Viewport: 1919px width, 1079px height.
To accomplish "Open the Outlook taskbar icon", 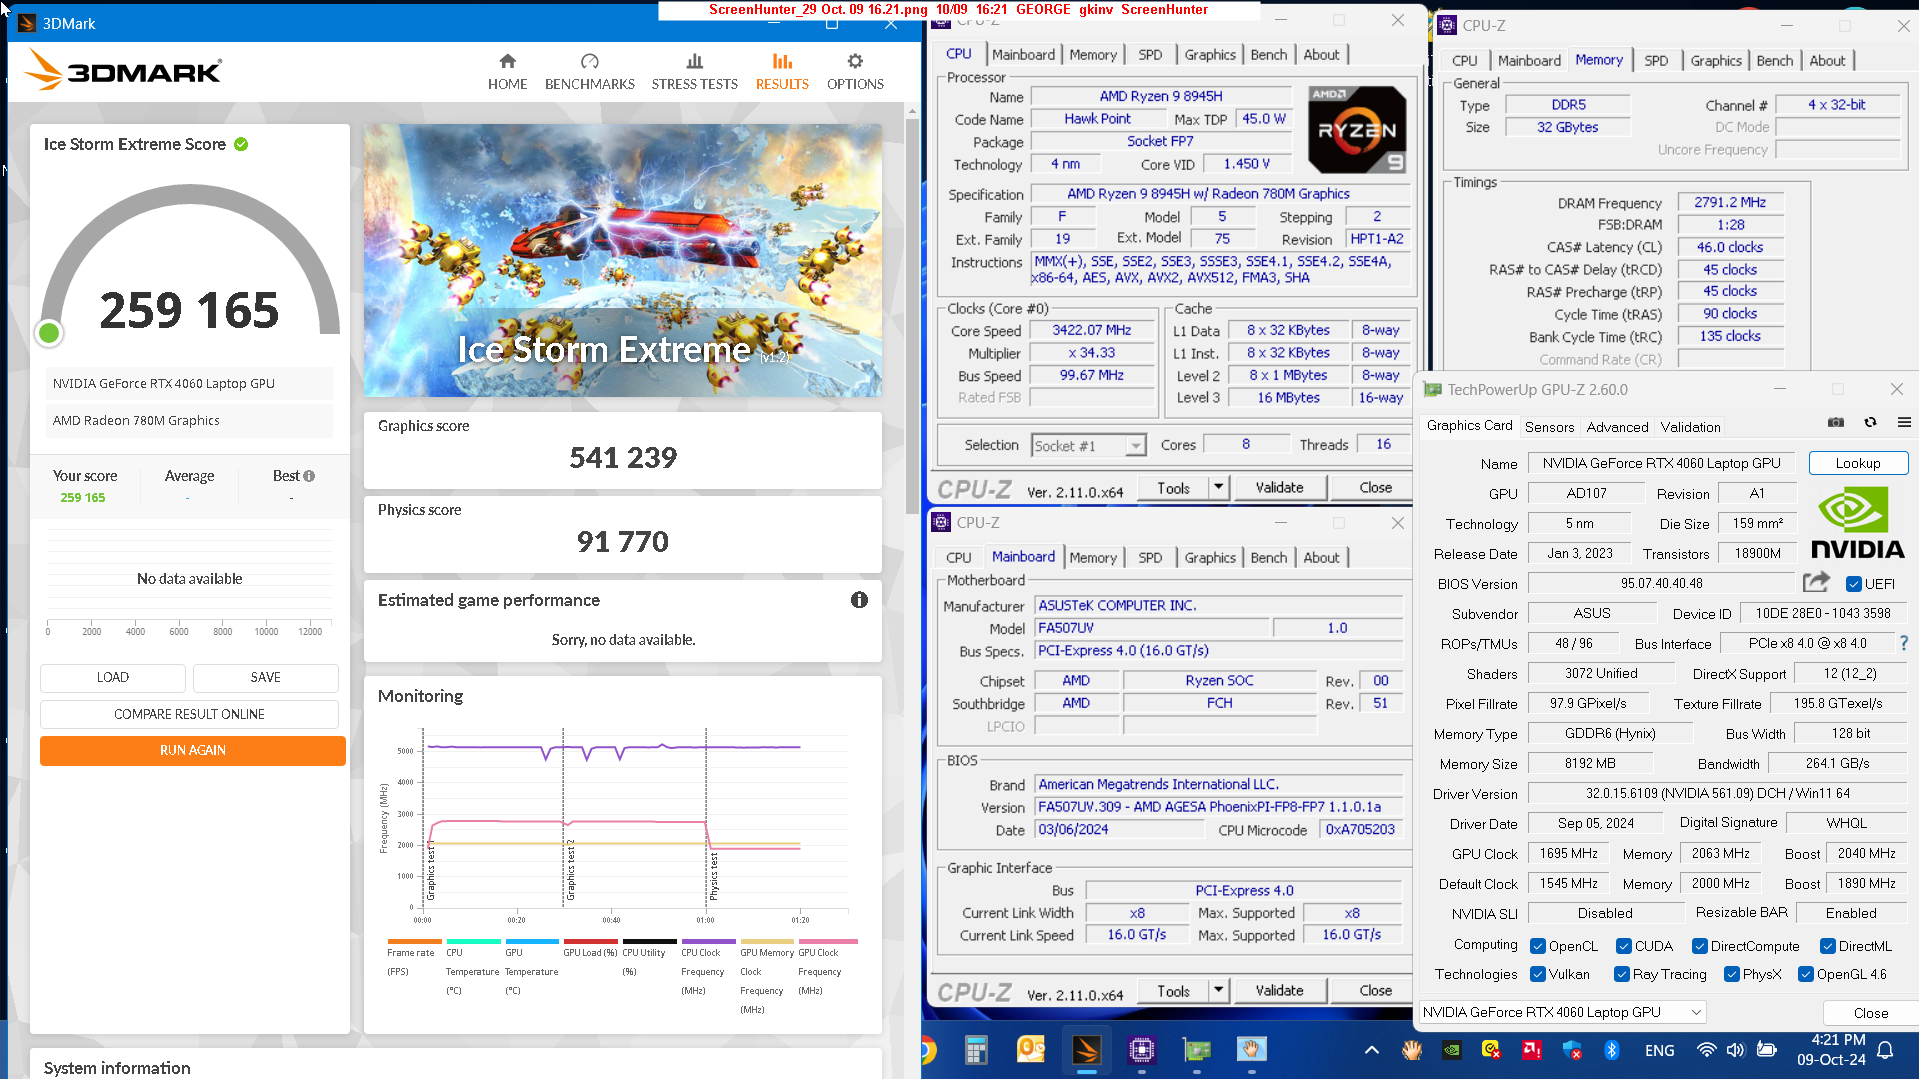I will (1030, 1050).
